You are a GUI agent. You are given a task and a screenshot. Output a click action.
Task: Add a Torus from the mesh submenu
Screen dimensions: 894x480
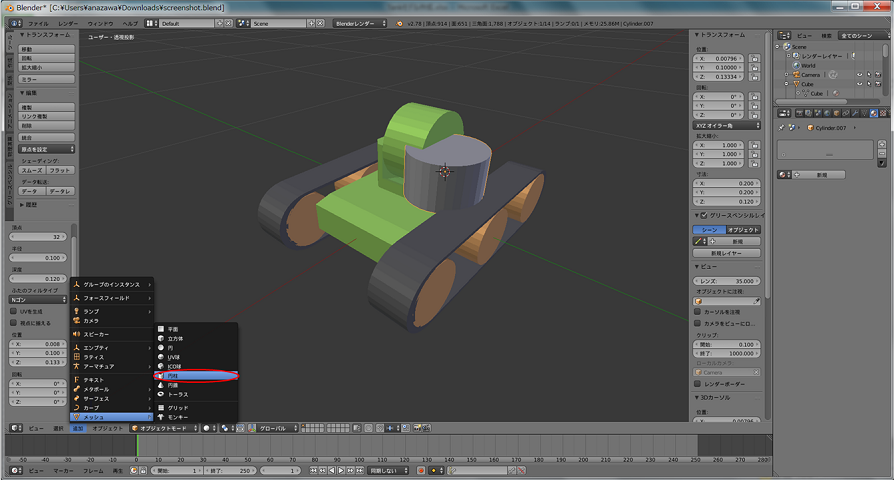point(176,393)
